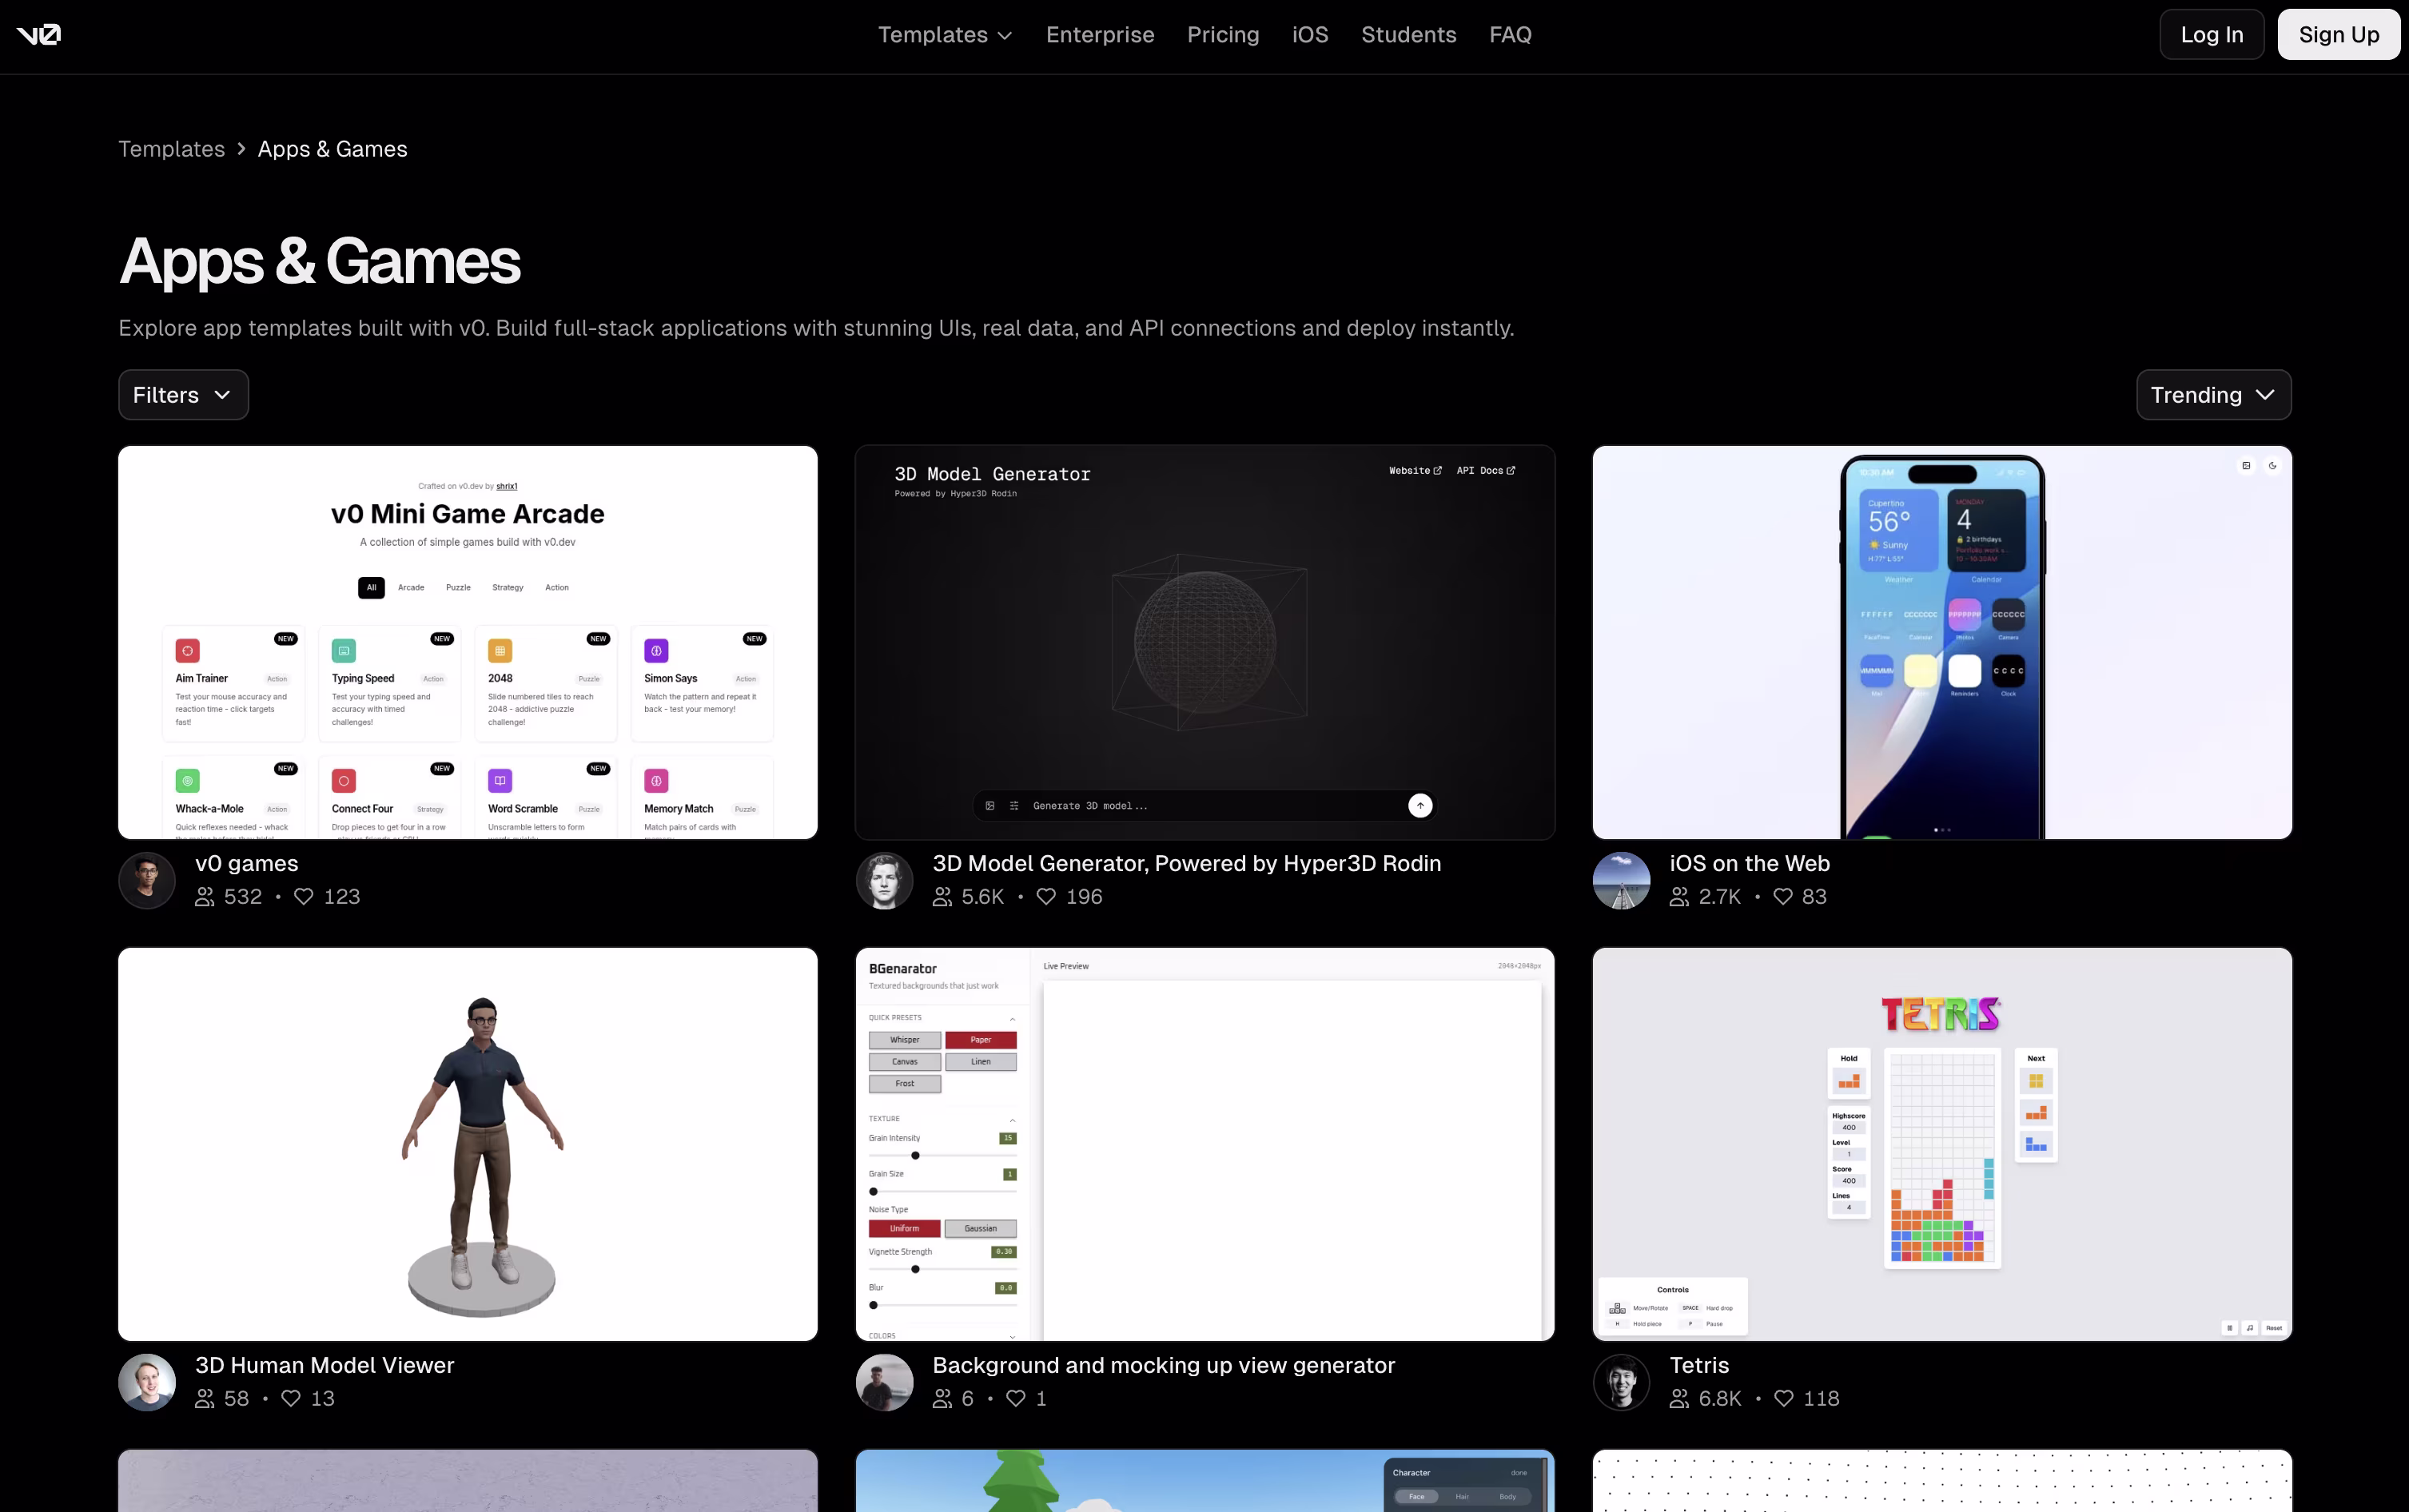Open the Pricing page

coord(1223,35)
